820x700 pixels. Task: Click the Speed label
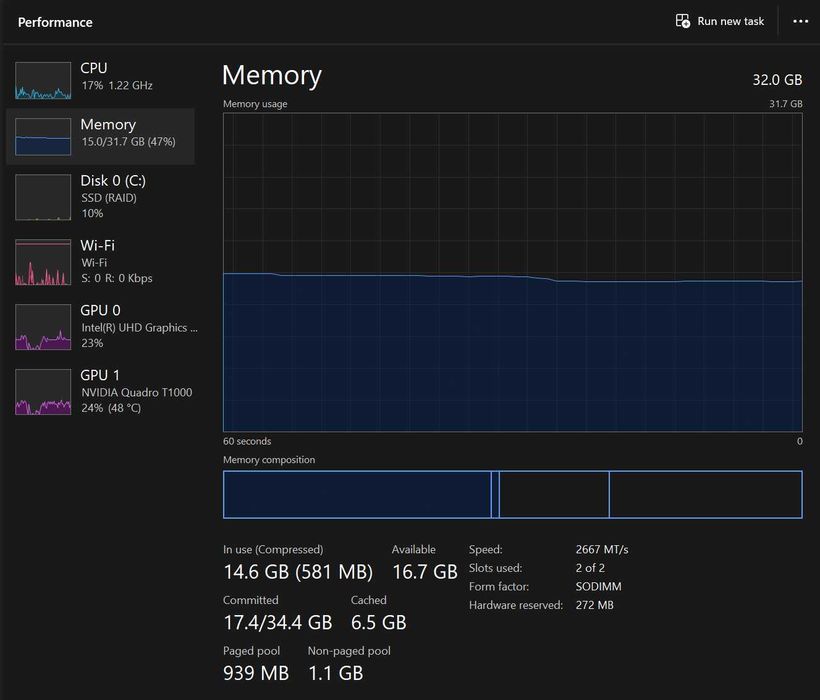click(485, 549)
